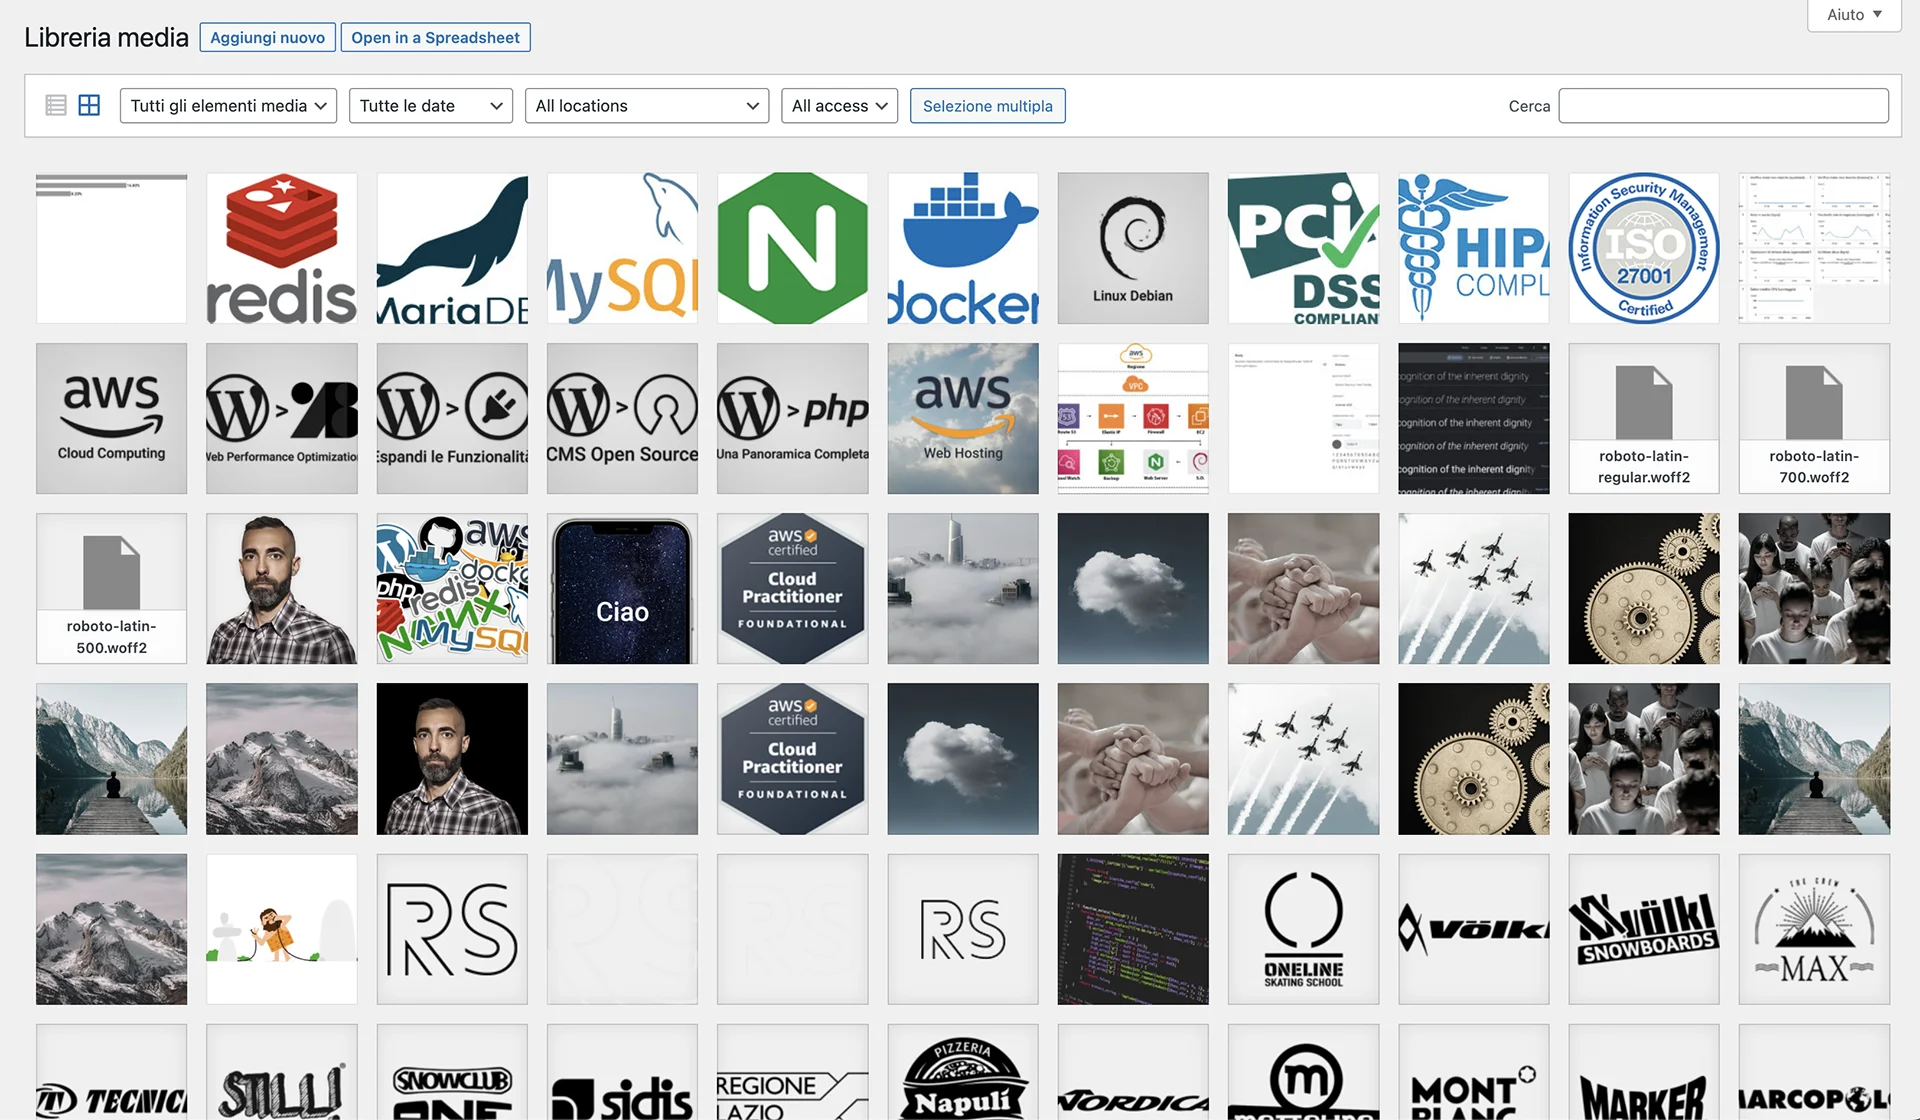
Task: Click 'Open in a Spreadsheet' button
Action: coord(435,37)
